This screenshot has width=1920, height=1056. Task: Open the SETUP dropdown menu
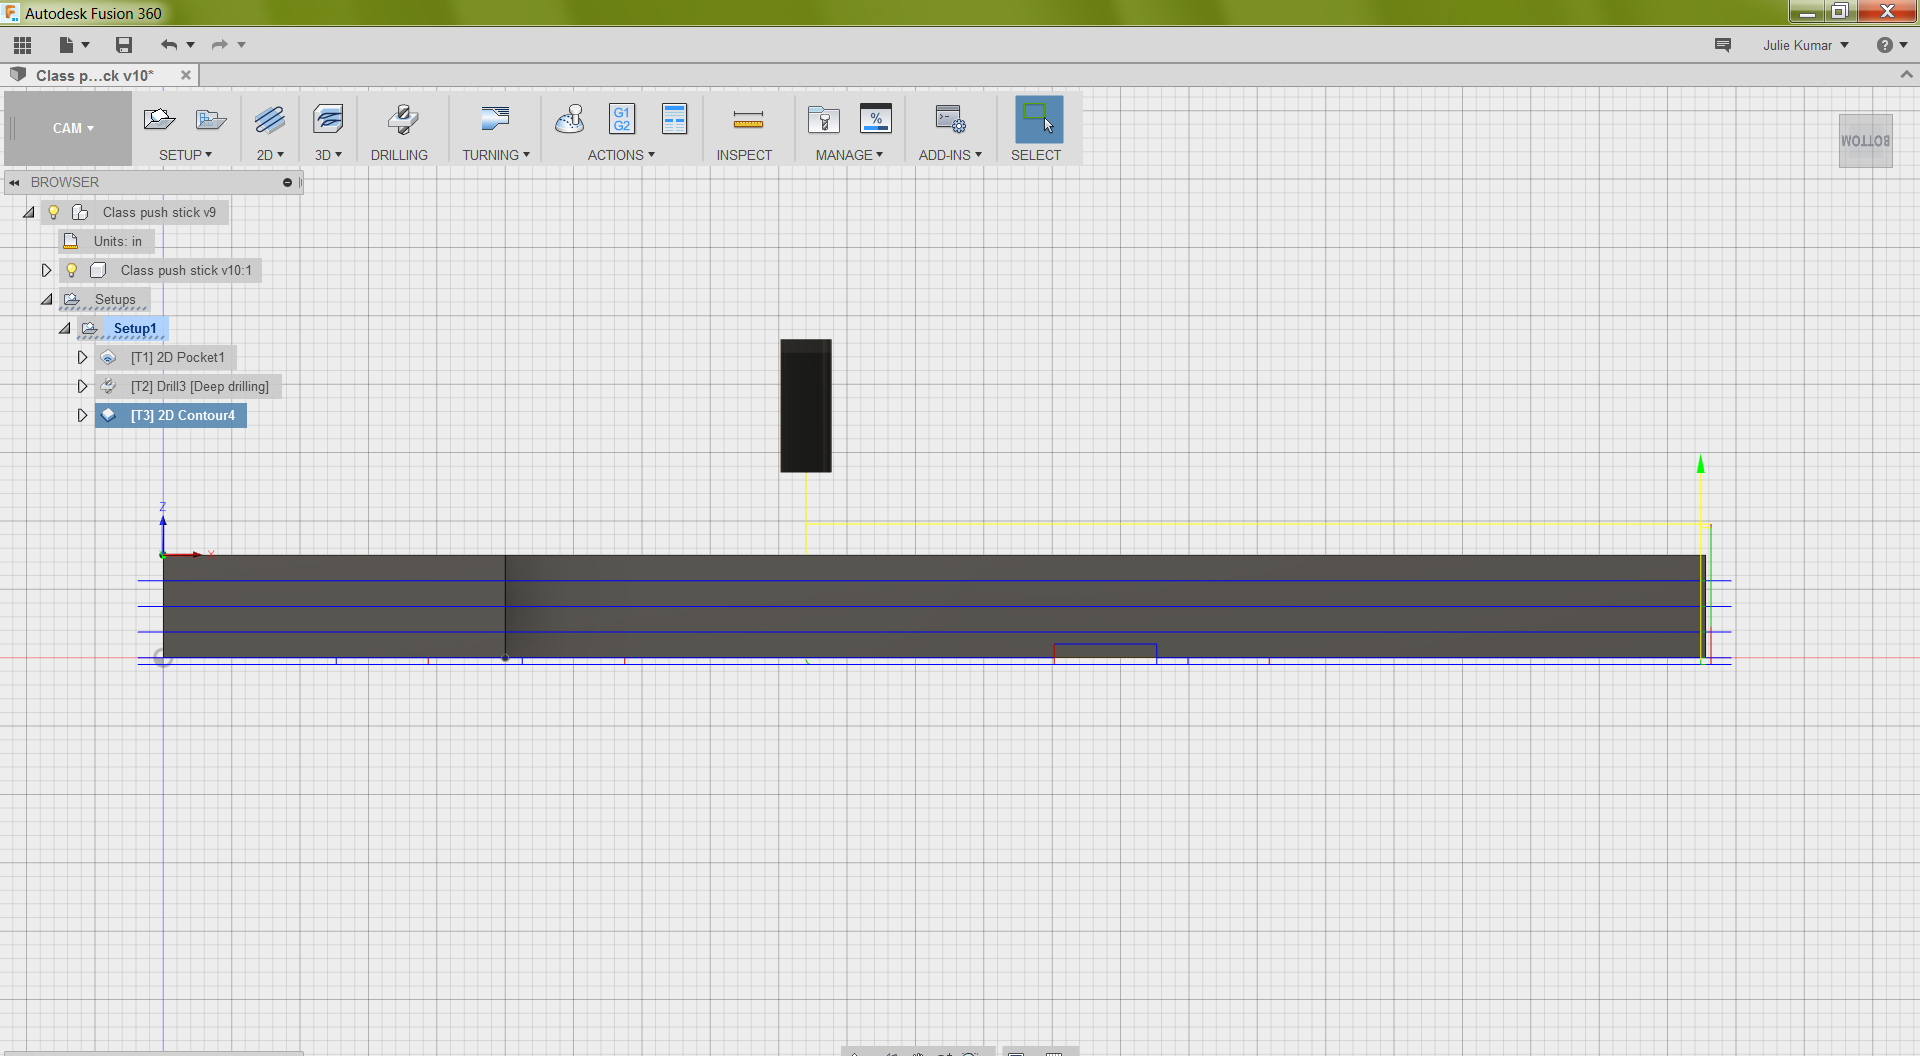click(x=185, y=155)
